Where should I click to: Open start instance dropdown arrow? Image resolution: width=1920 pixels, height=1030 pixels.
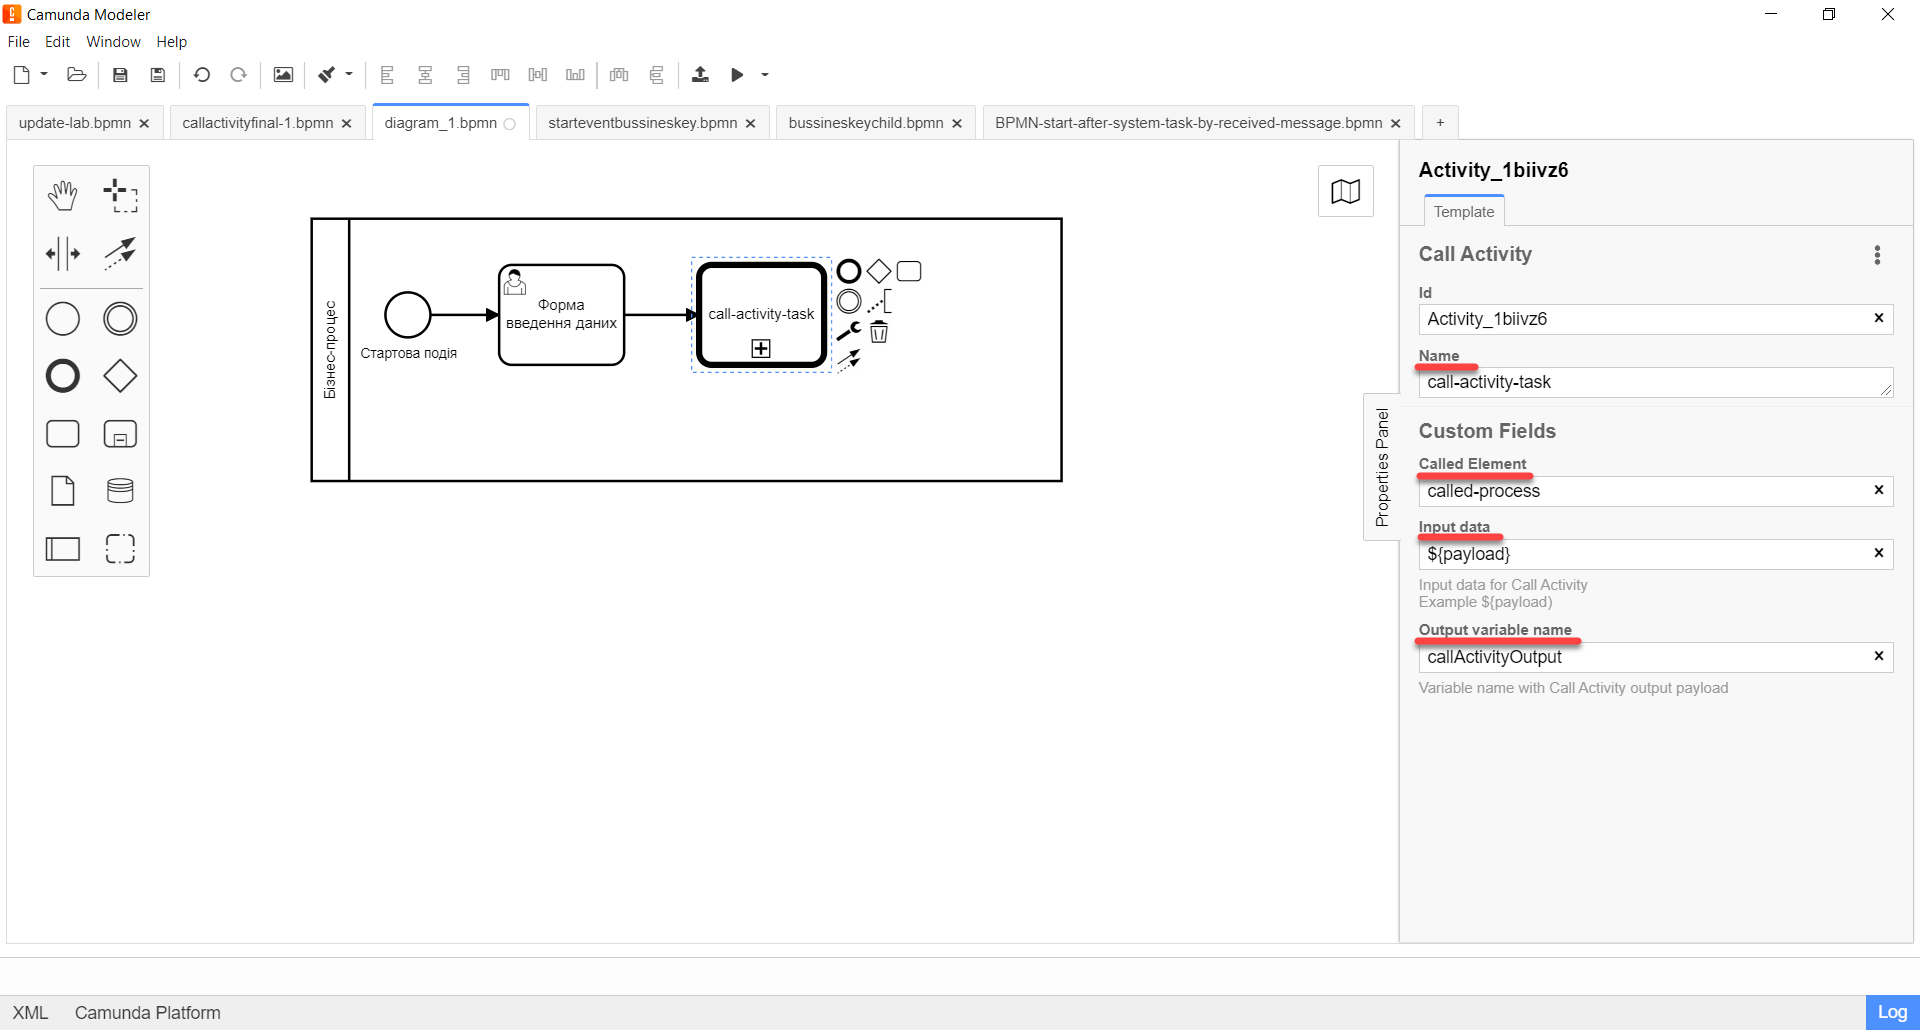tap(765, 75)
